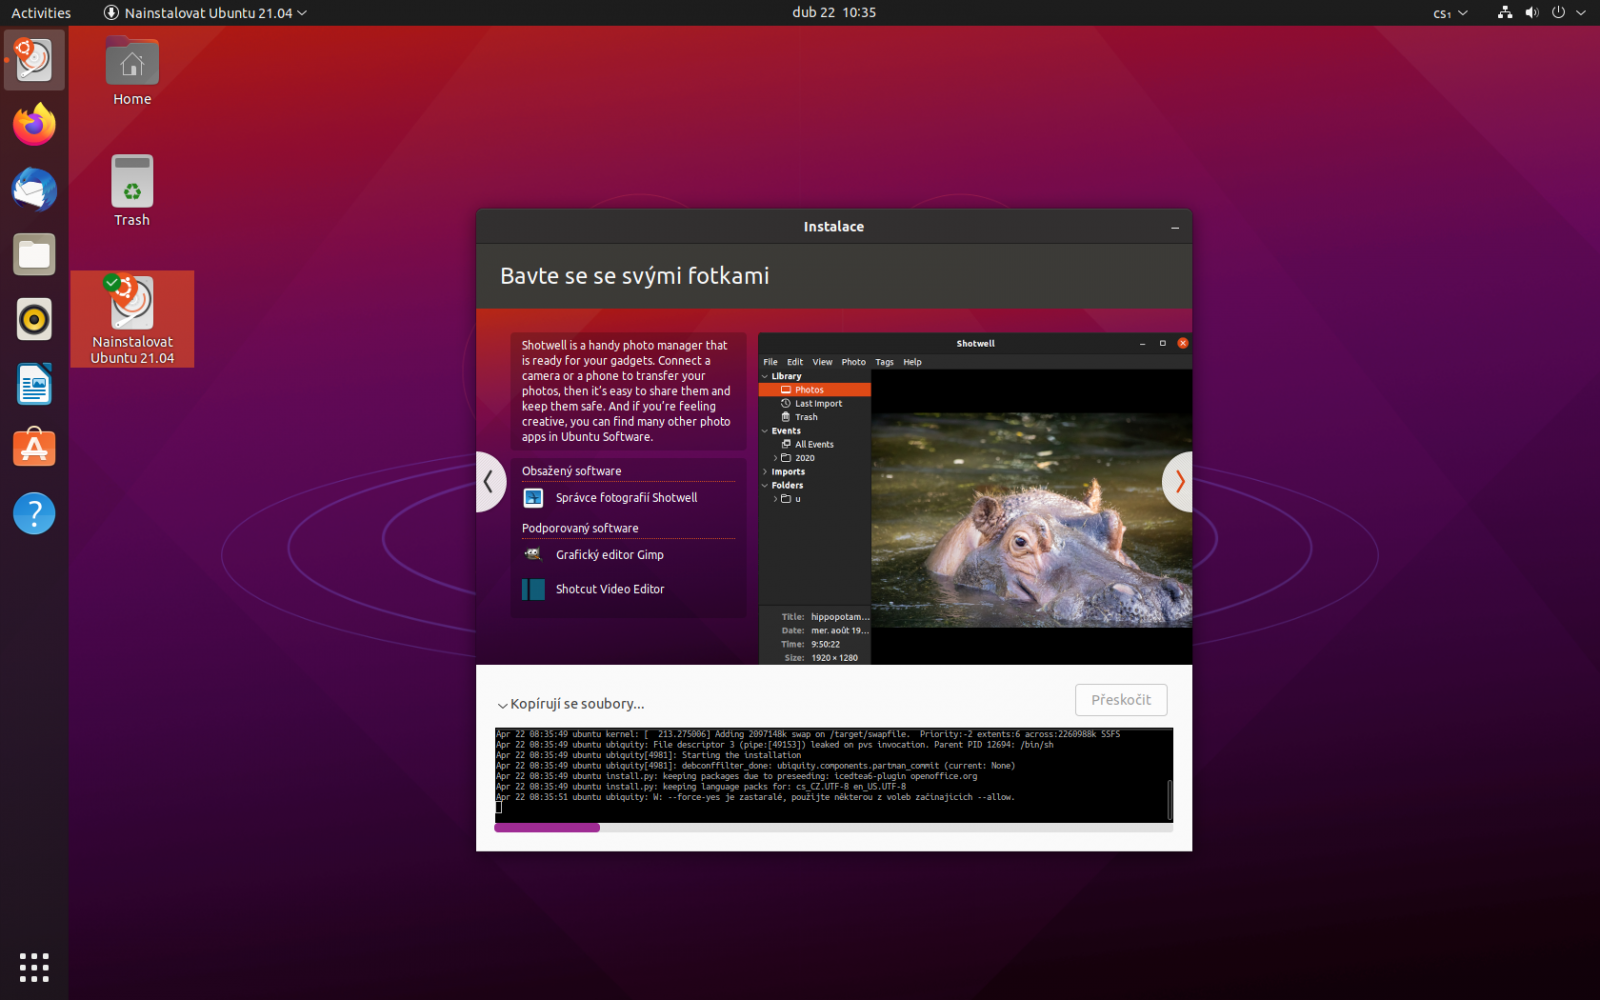The height and width of the screenshot is (1000, 1600).
Task: Click the Shotwell icon beside Správce fotografií Shotwell
Action: [x=533, y=497]
